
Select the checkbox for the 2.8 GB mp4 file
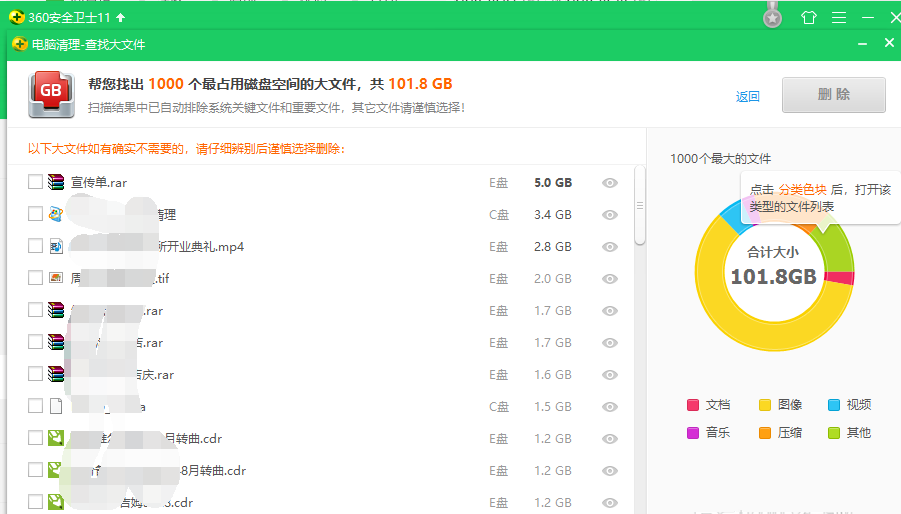pyautogui.click(x=35, y=246)
